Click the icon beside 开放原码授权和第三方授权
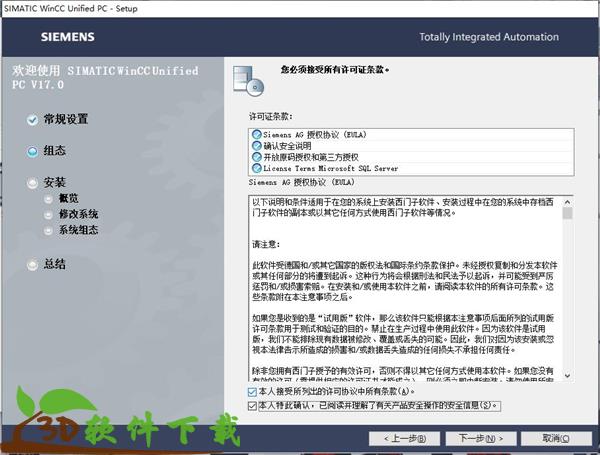The image size is (600, 455). 257,157
